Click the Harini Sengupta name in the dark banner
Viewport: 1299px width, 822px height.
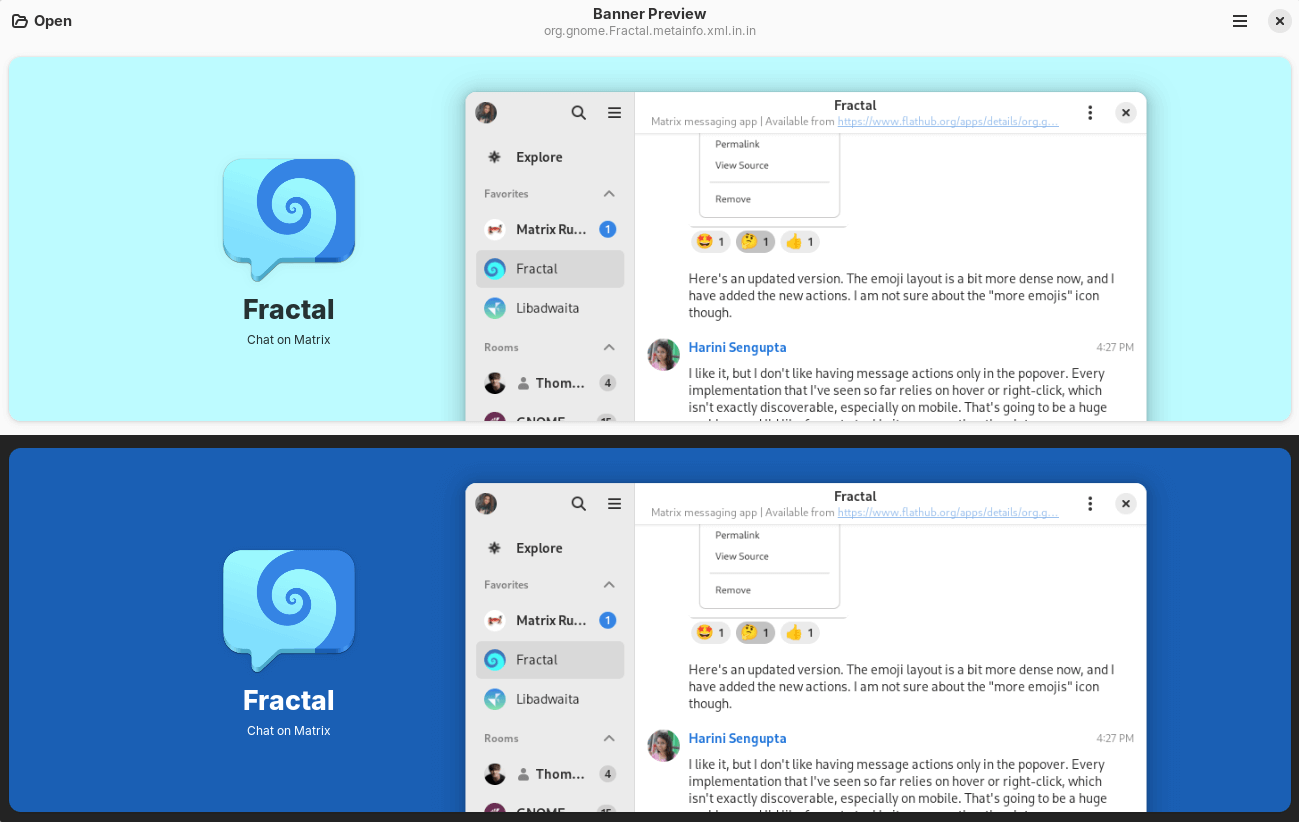click(x=737, y=738)
